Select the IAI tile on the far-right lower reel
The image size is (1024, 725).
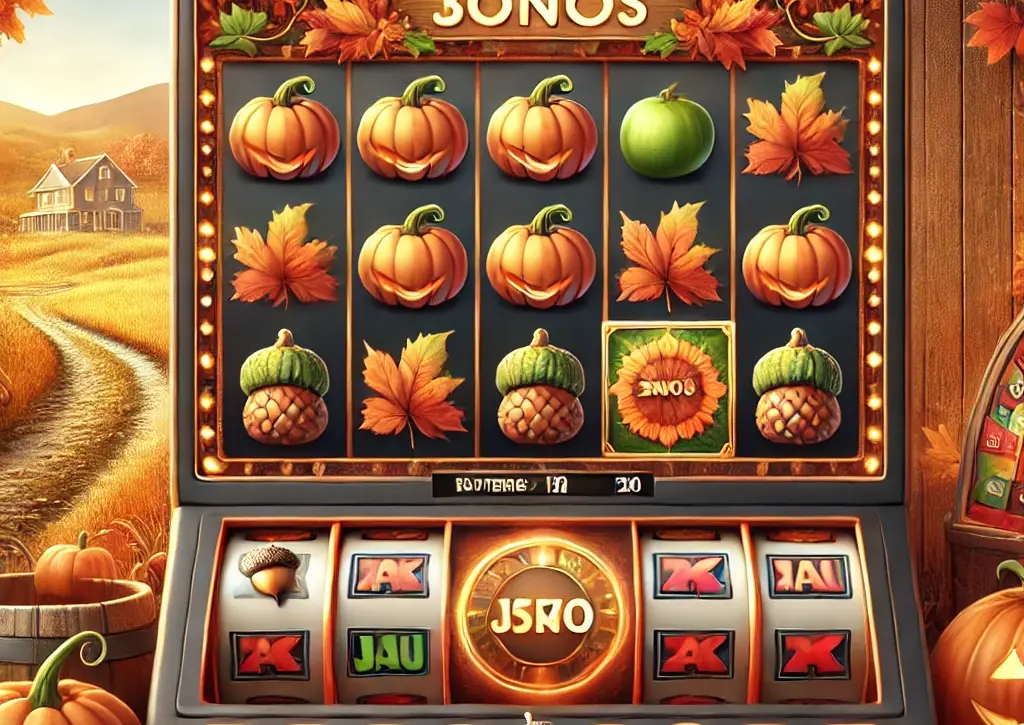point(809,575)
